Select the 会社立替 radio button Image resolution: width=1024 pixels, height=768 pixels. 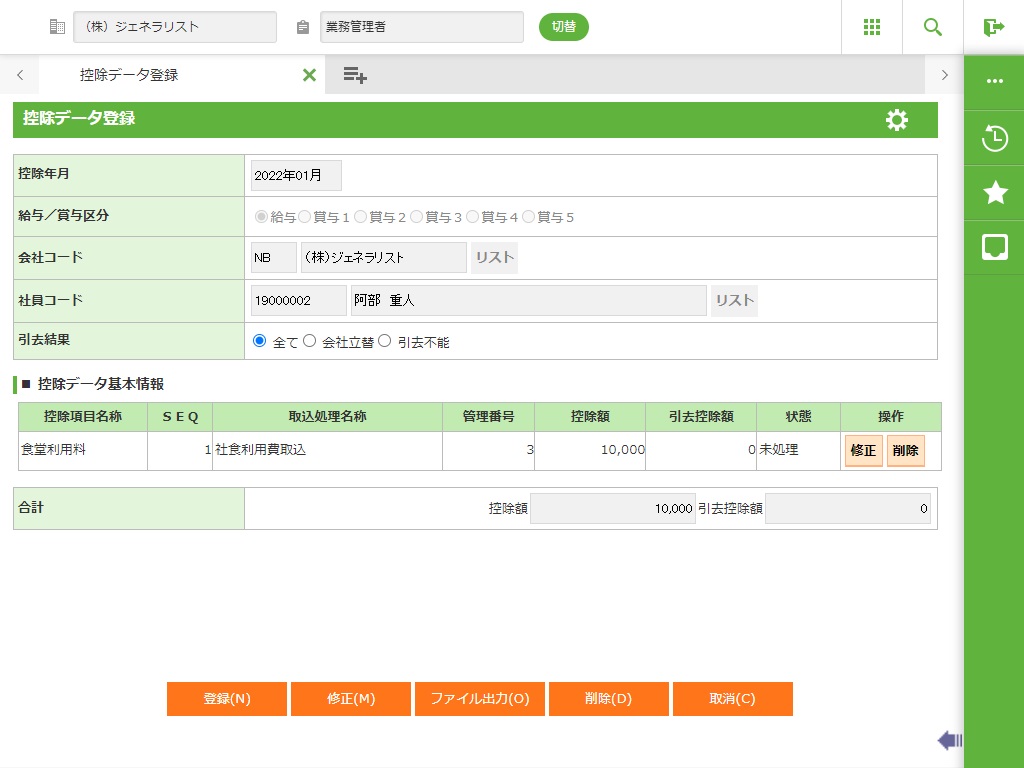coord(310,341)
